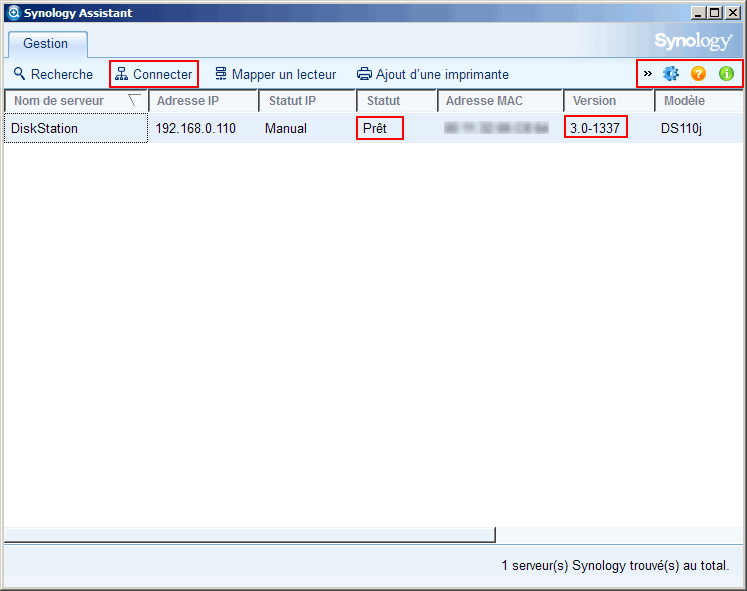Sort by Statut IP column header
The image size is (747, 591).
click(307, 101)
